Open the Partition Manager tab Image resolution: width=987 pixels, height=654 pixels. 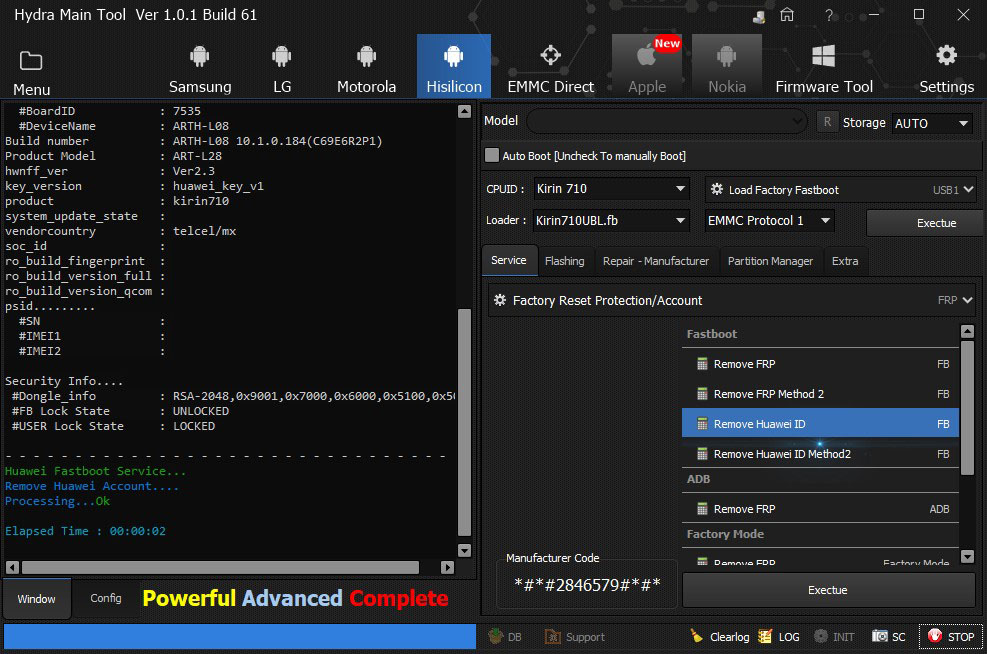click(x=770, y=261)
